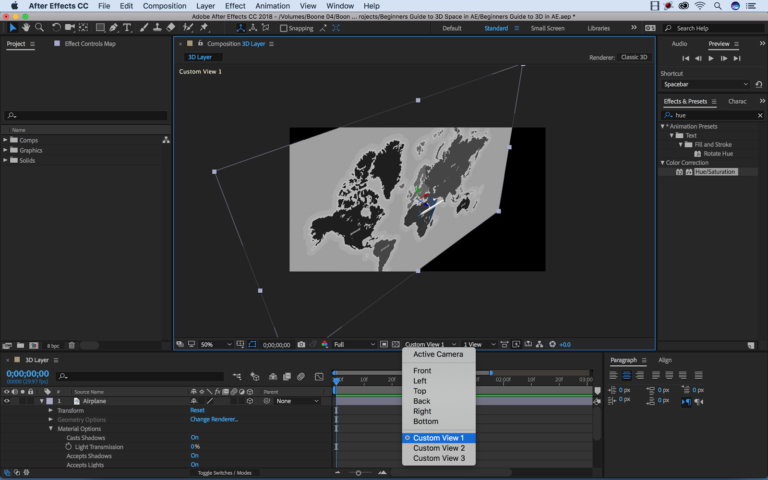Open the 1 View layout dropdown

pyautogui.click(x=480, y=345)
